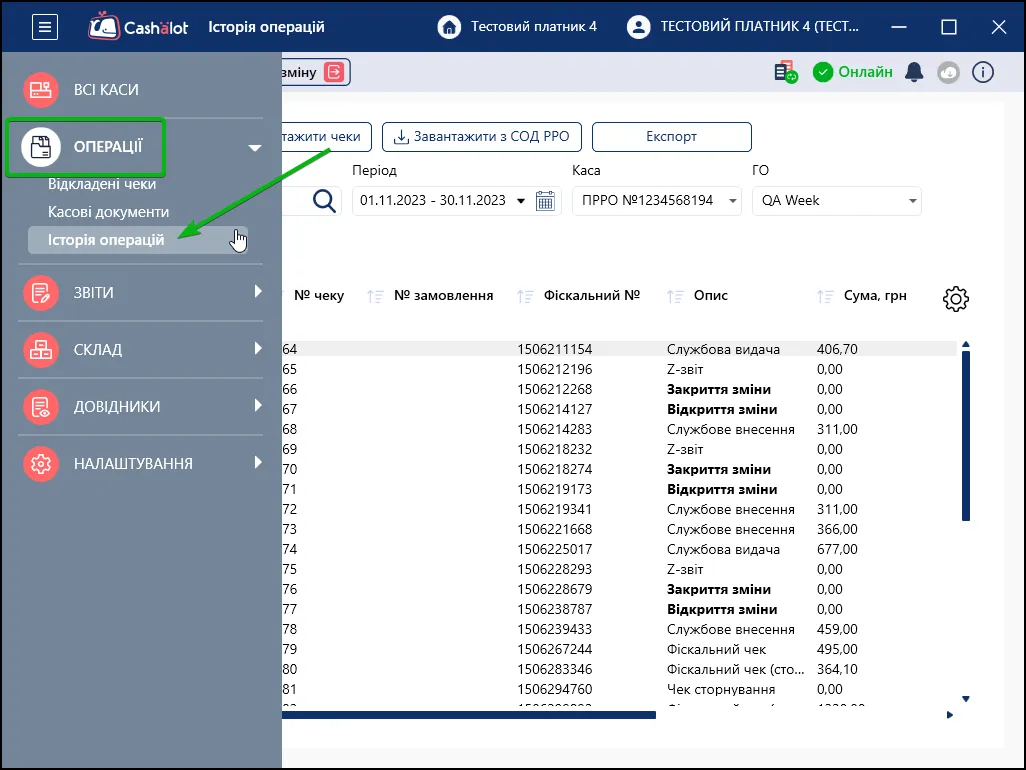The height and width of the screenshot is (770, 1026).
Task: Click the cloud sync status icon
Action: click(948, 72)
